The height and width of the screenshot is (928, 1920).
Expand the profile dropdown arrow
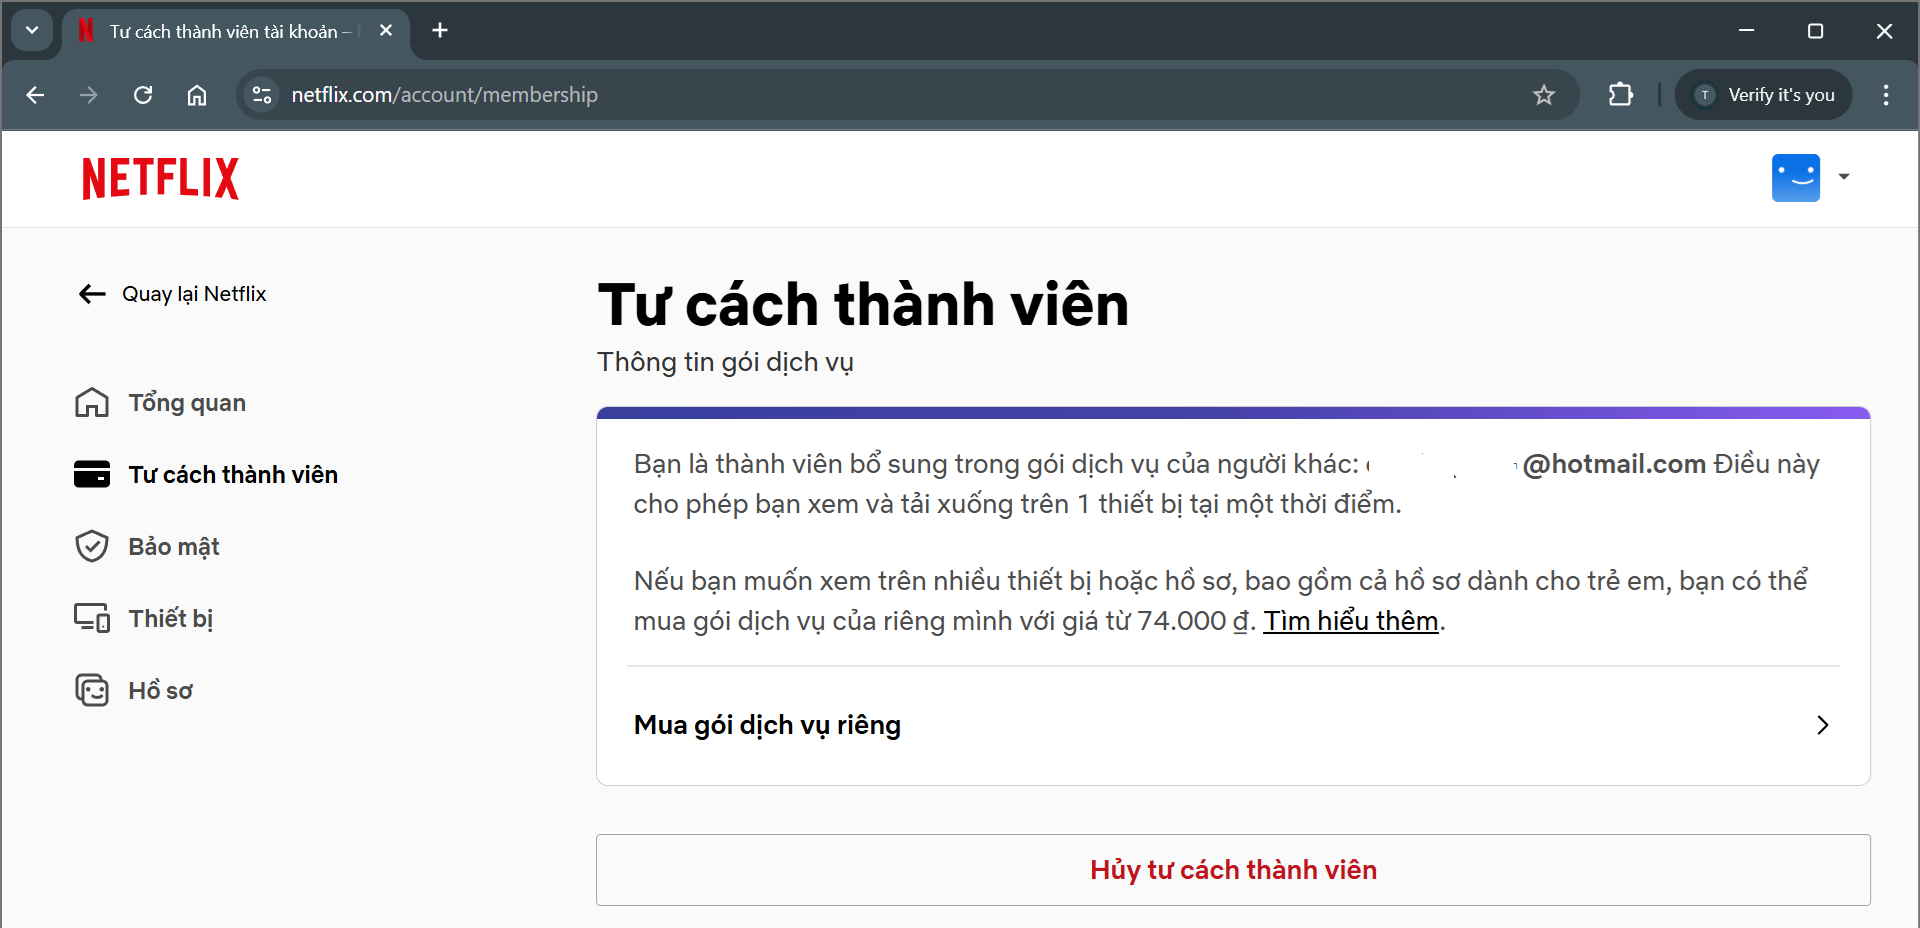point(1844,177)
